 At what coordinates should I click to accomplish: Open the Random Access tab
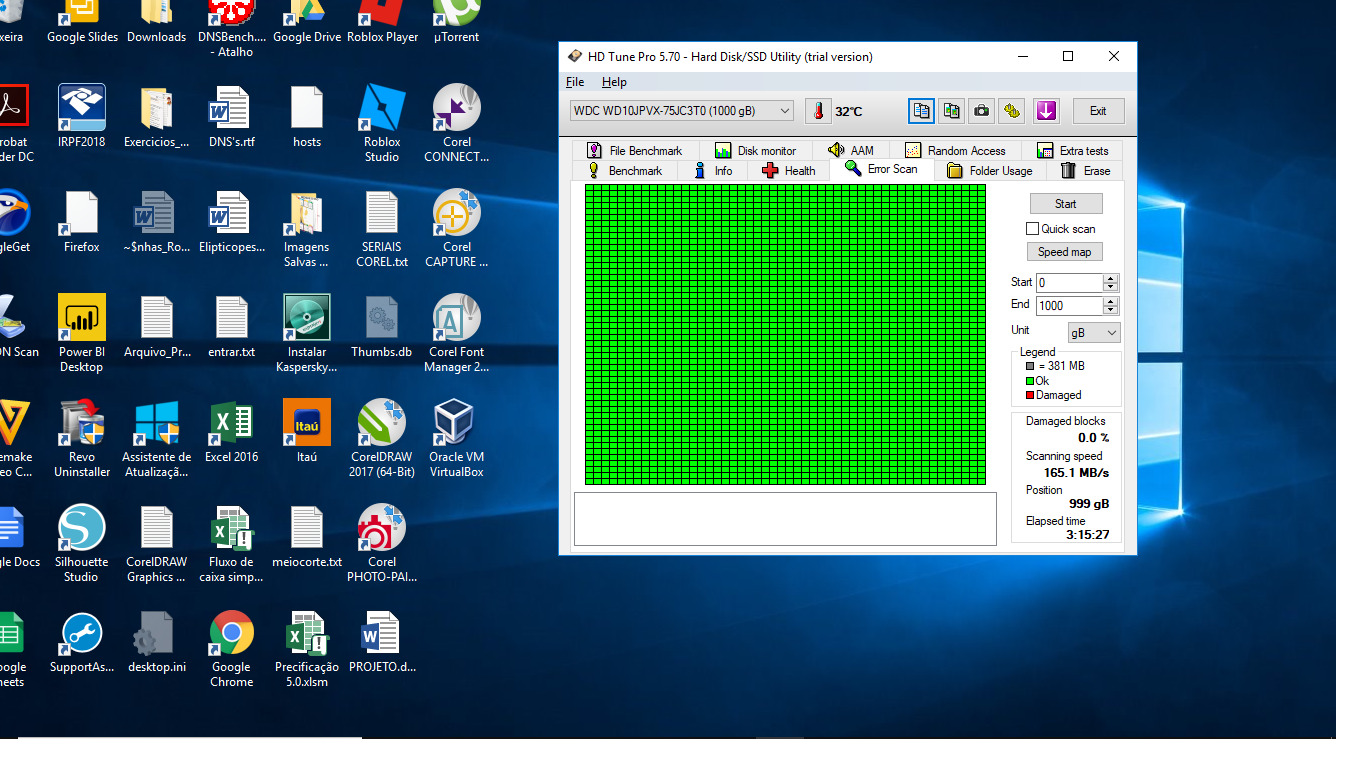point(955,150)
